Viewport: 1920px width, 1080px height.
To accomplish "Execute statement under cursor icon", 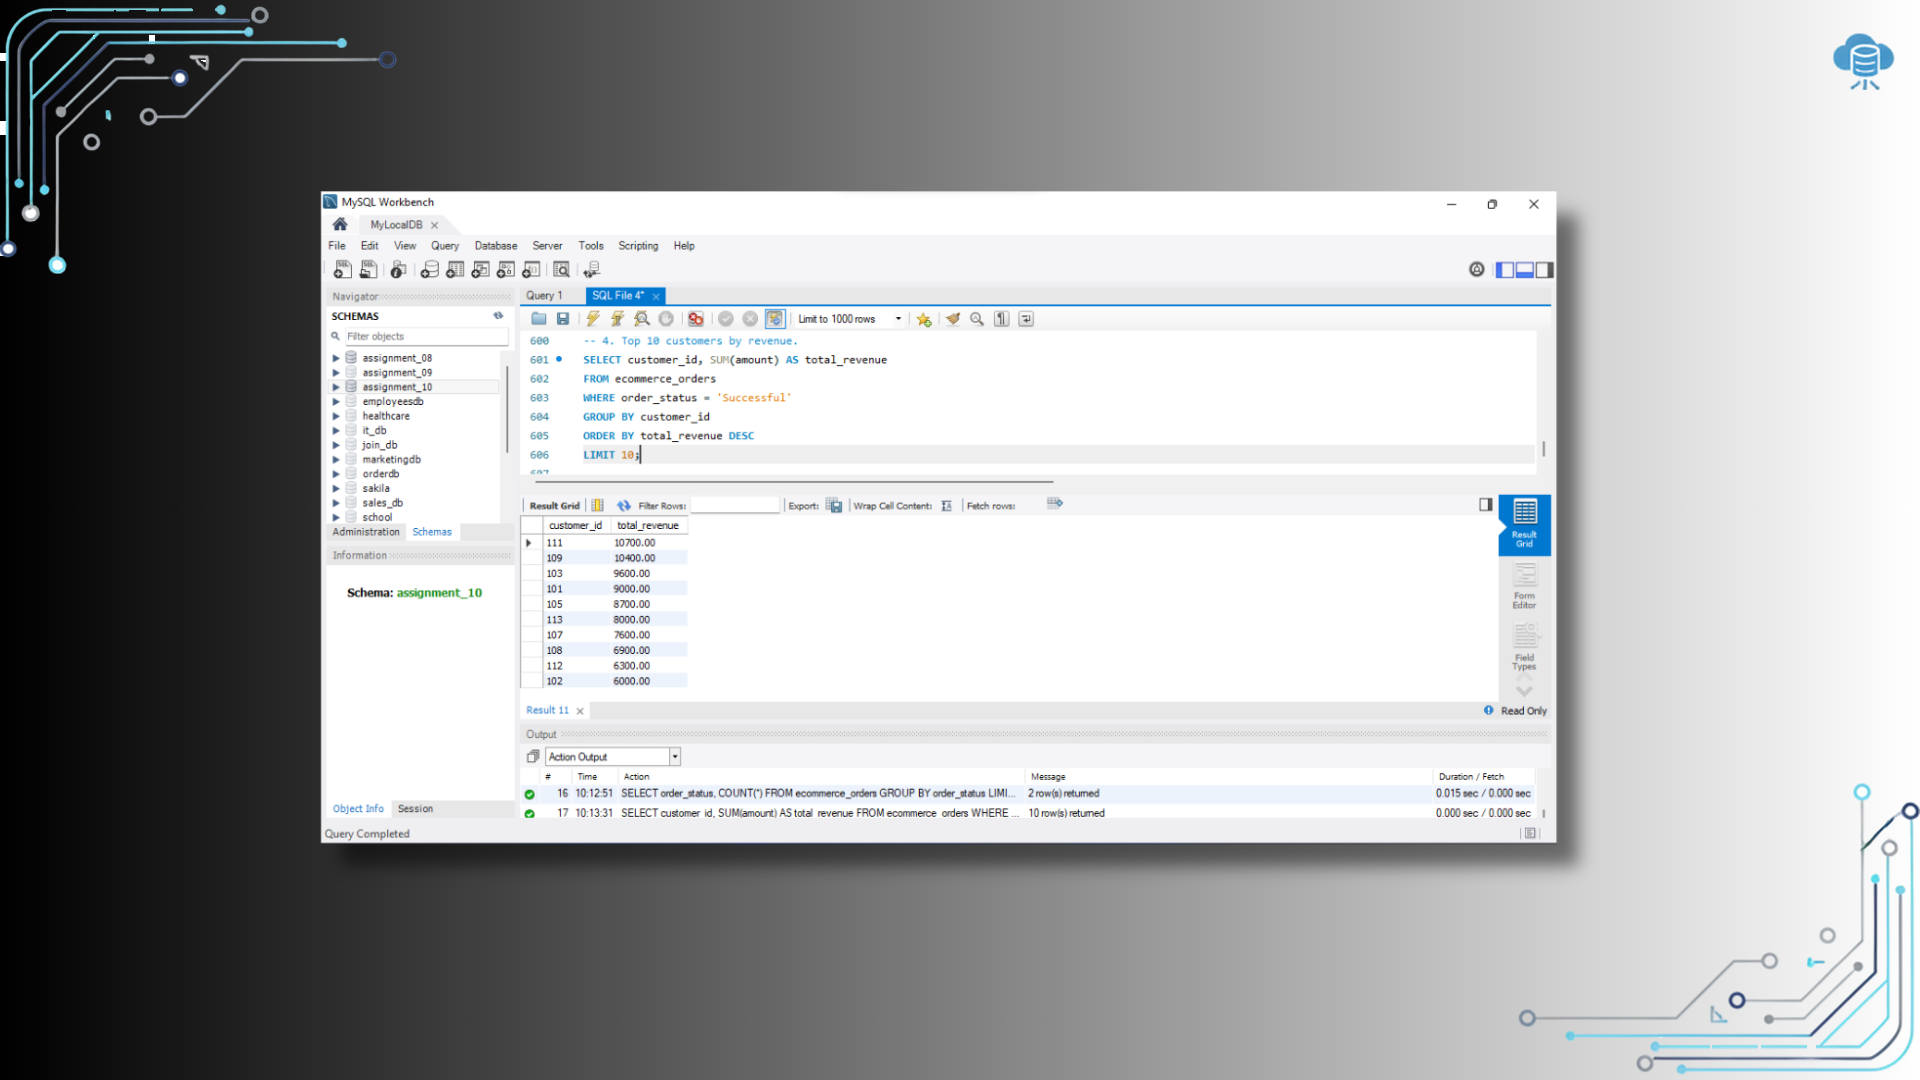I will click(x=617, y=319).
